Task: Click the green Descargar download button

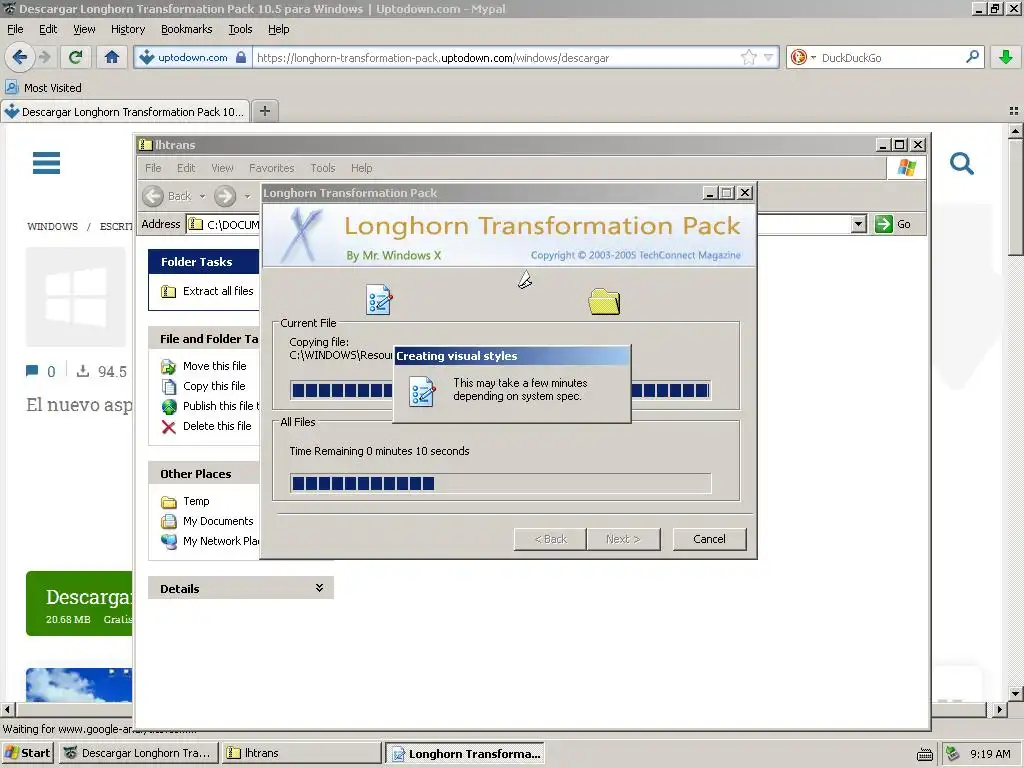Action: [79, 603]
